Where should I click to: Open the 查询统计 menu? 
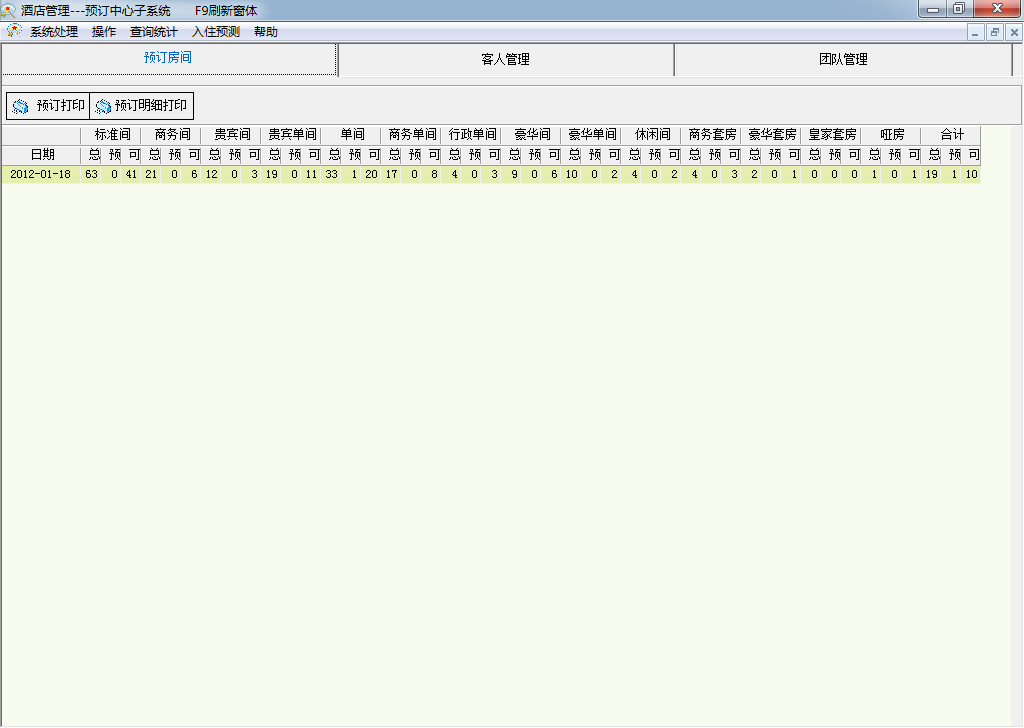[x=154, y=32]
